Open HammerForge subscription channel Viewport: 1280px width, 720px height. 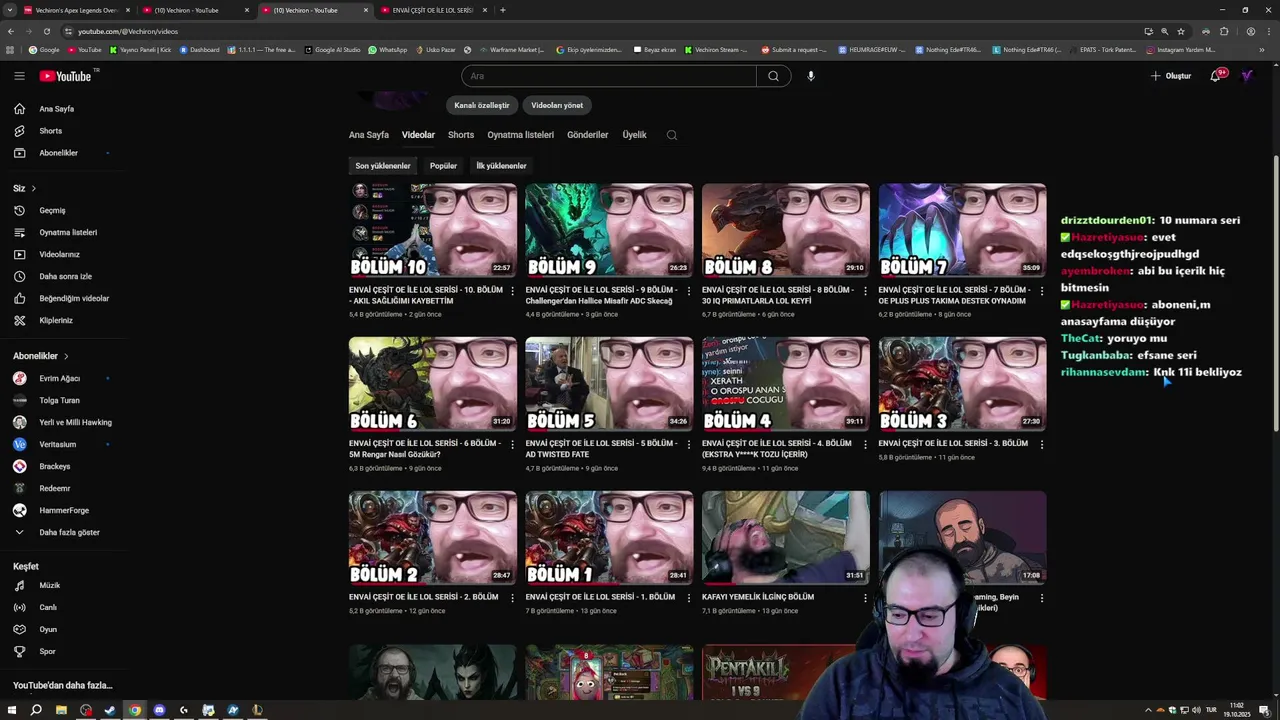(x=62, y=510)
